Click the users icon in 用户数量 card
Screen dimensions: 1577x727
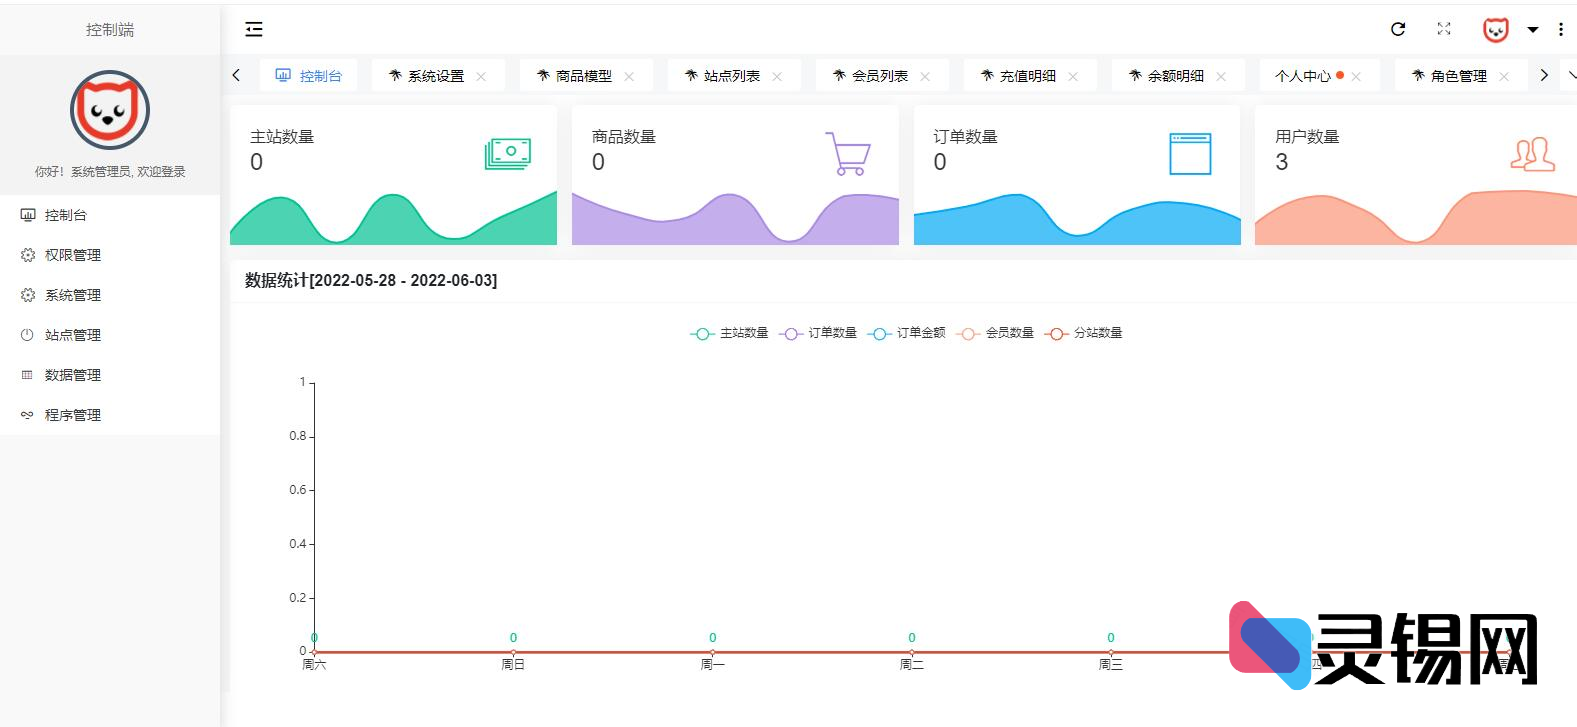point(1532,154)
